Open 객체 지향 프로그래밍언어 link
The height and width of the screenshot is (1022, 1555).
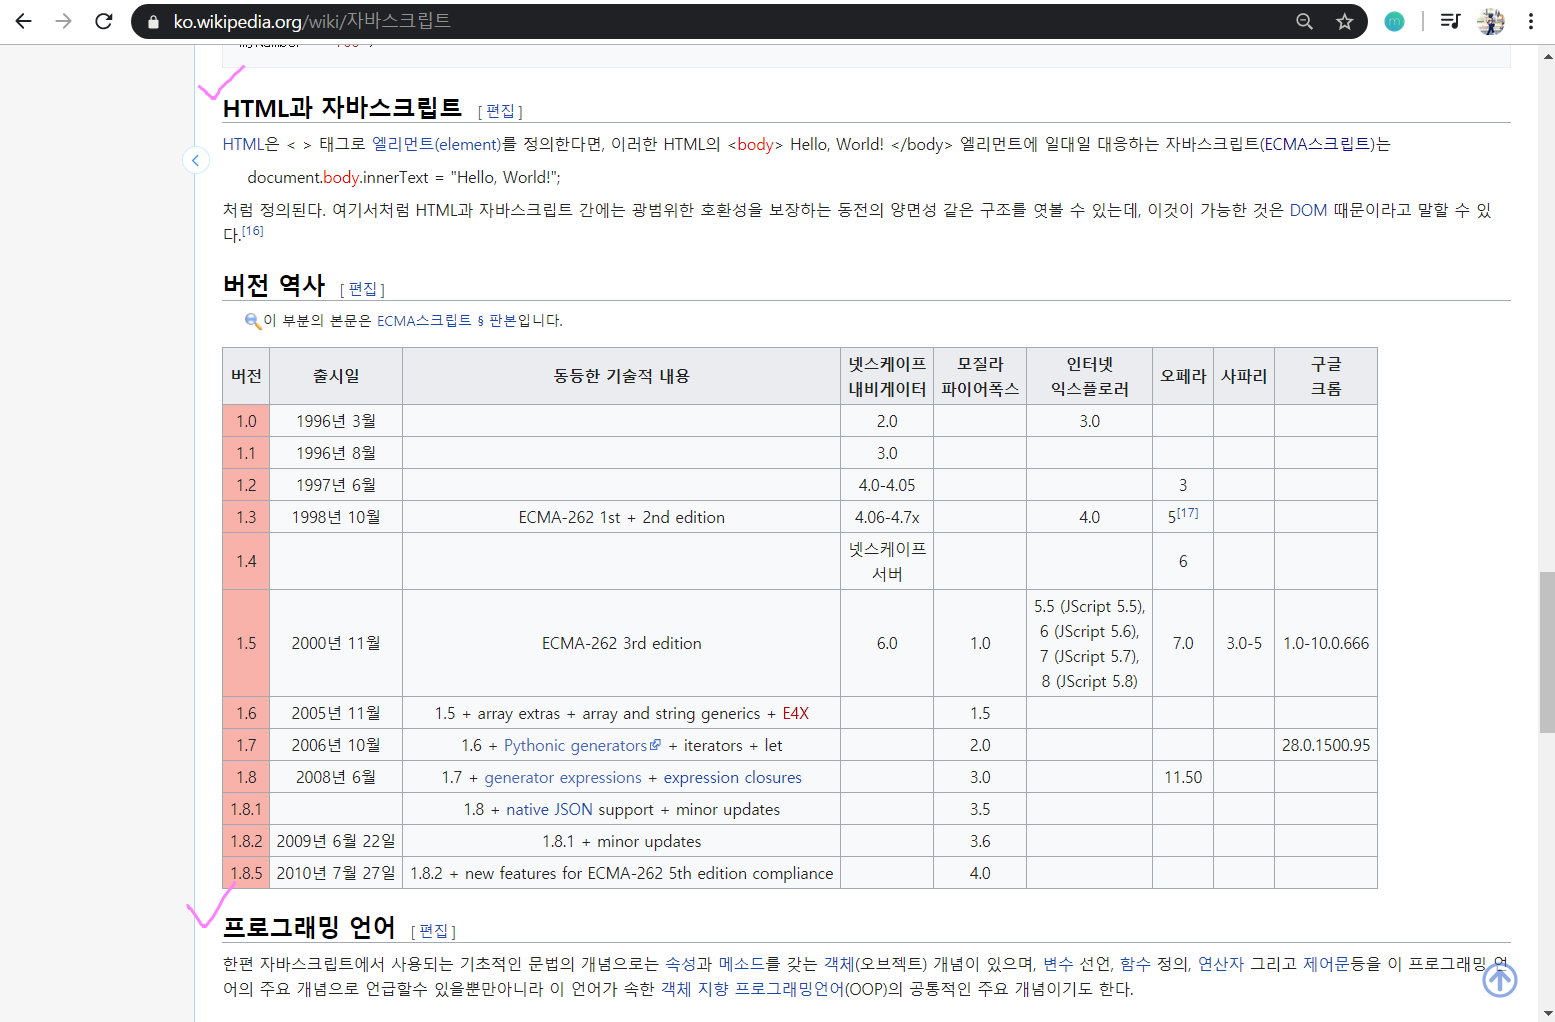click(753, 989)
